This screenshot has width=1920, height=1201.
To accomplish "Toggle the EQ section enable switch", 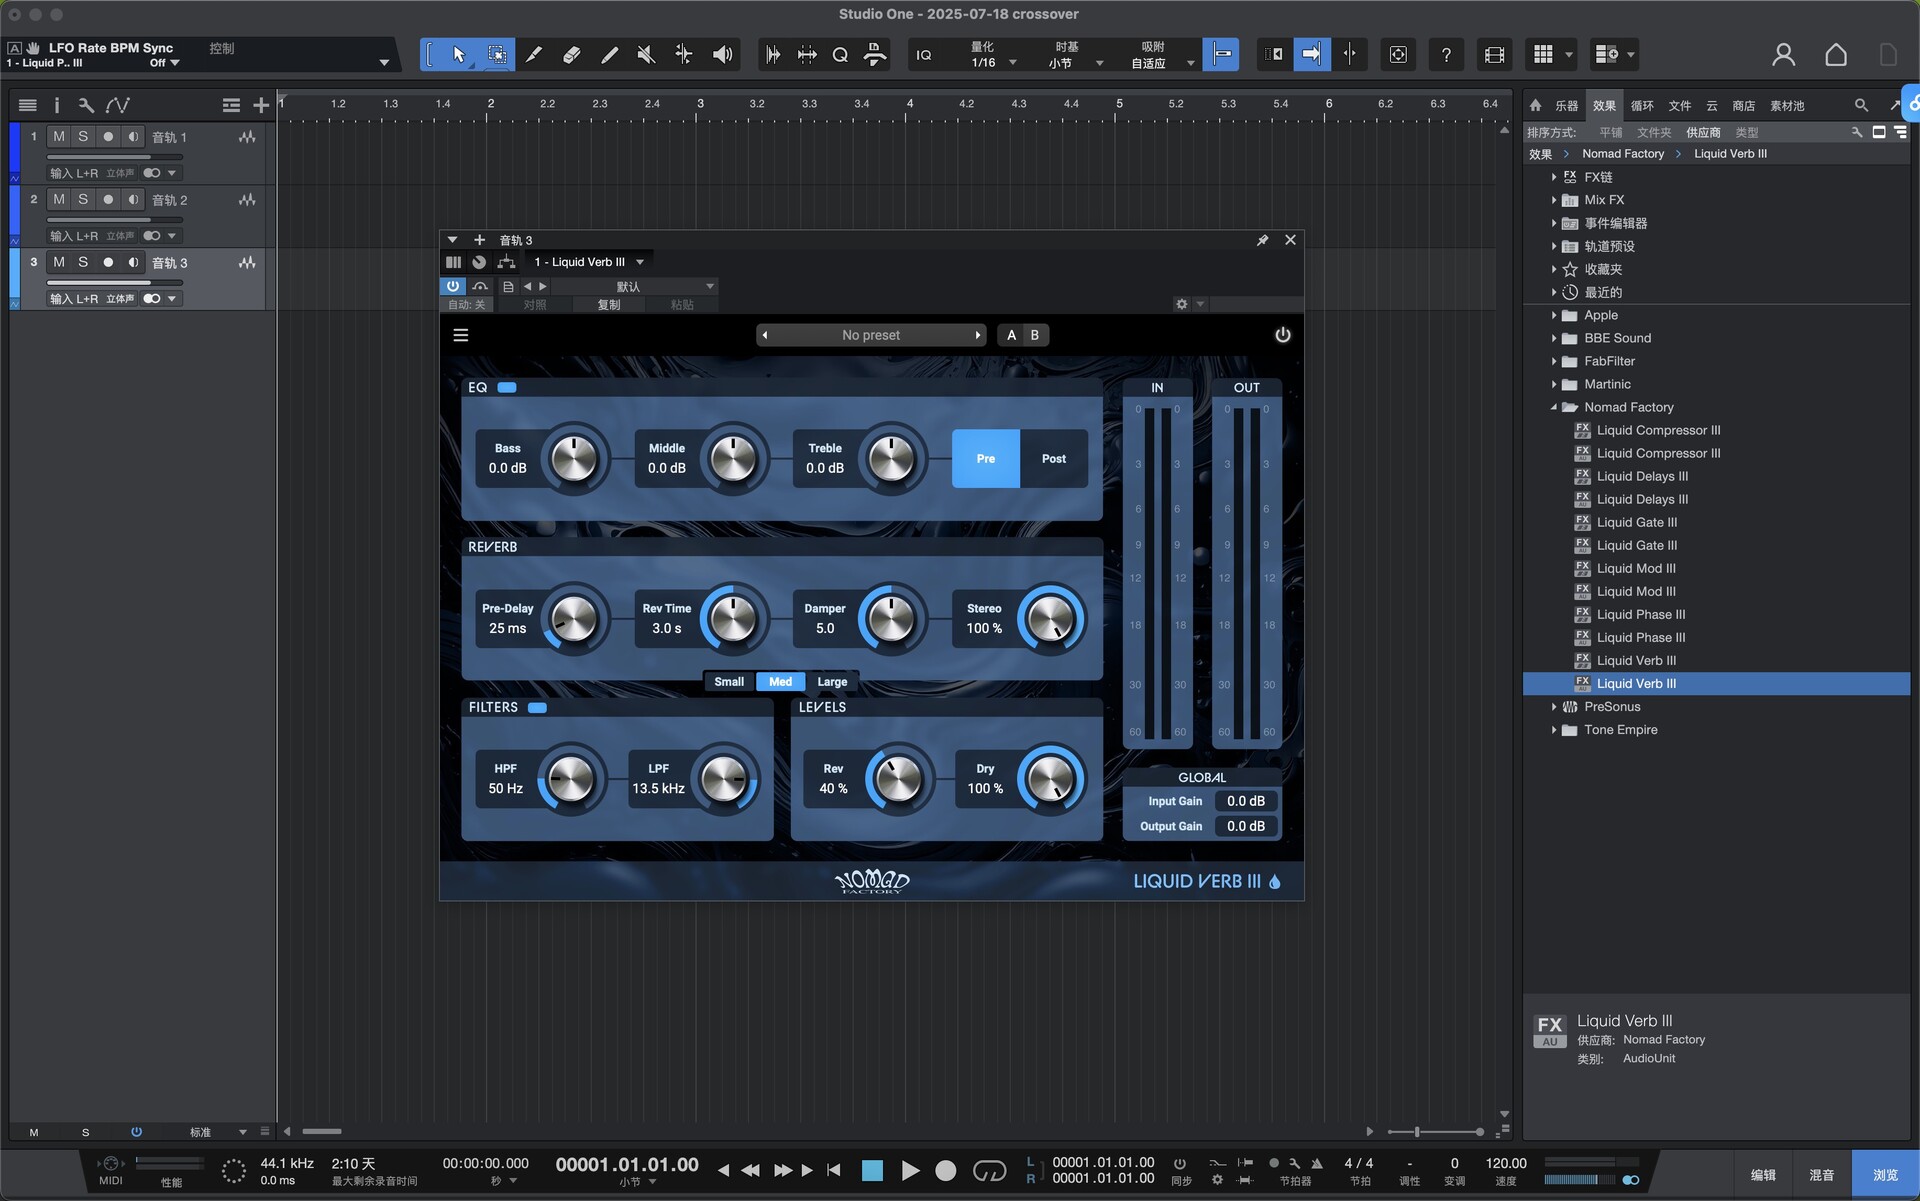I will pyautogui.click(x=507, y=387).
